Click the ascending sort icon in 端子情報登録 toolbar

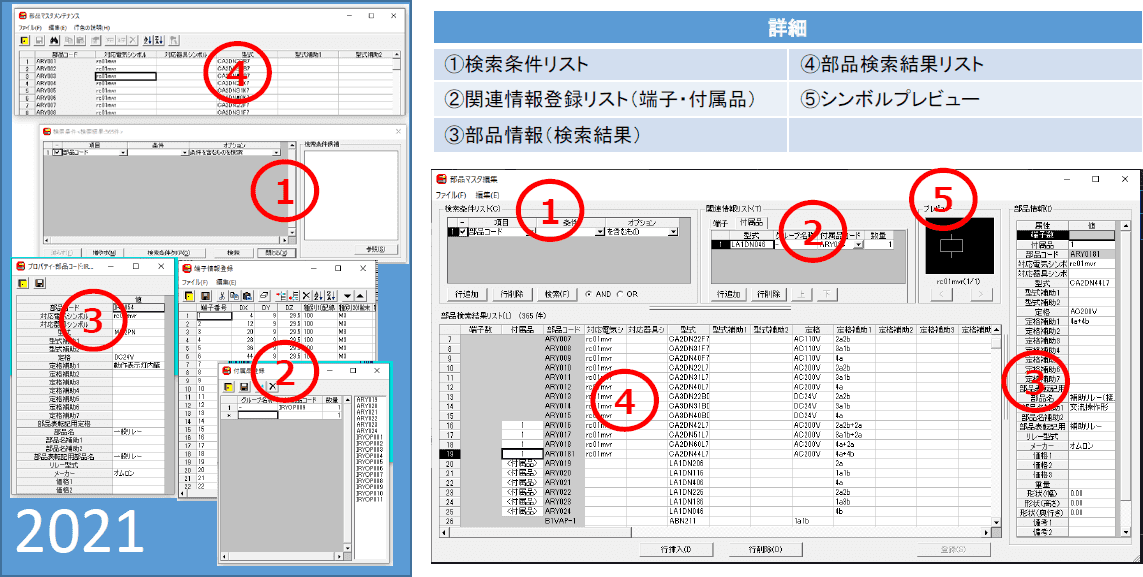[319, 296]
